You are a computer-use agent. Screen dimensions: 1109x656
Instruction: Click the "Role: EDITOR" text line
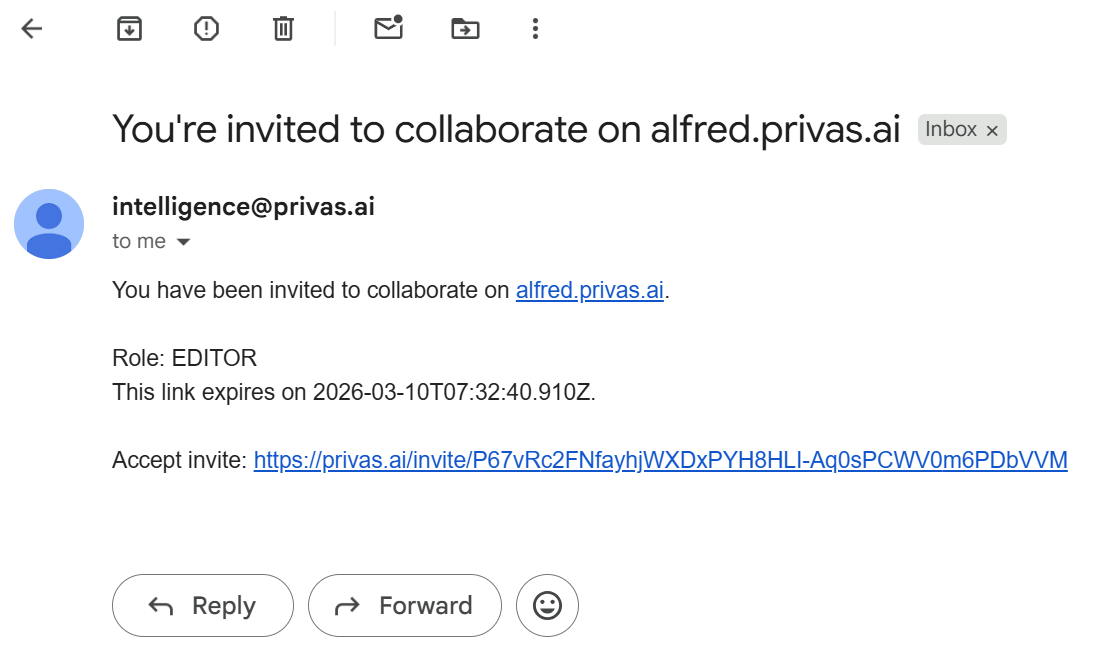pyautogui.click(x=184, y=358)
